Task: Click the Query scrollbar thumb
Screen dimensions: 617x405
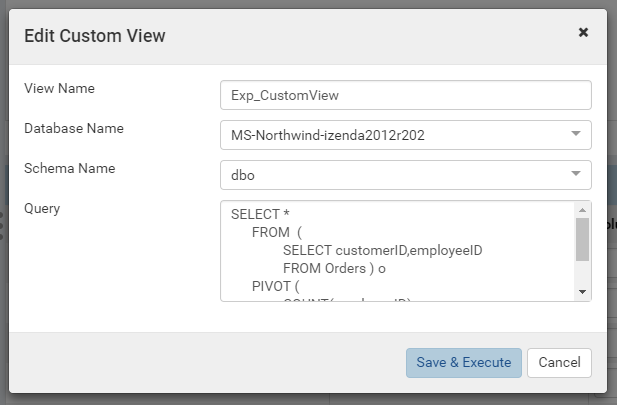Action: click(x=582, y=239)
